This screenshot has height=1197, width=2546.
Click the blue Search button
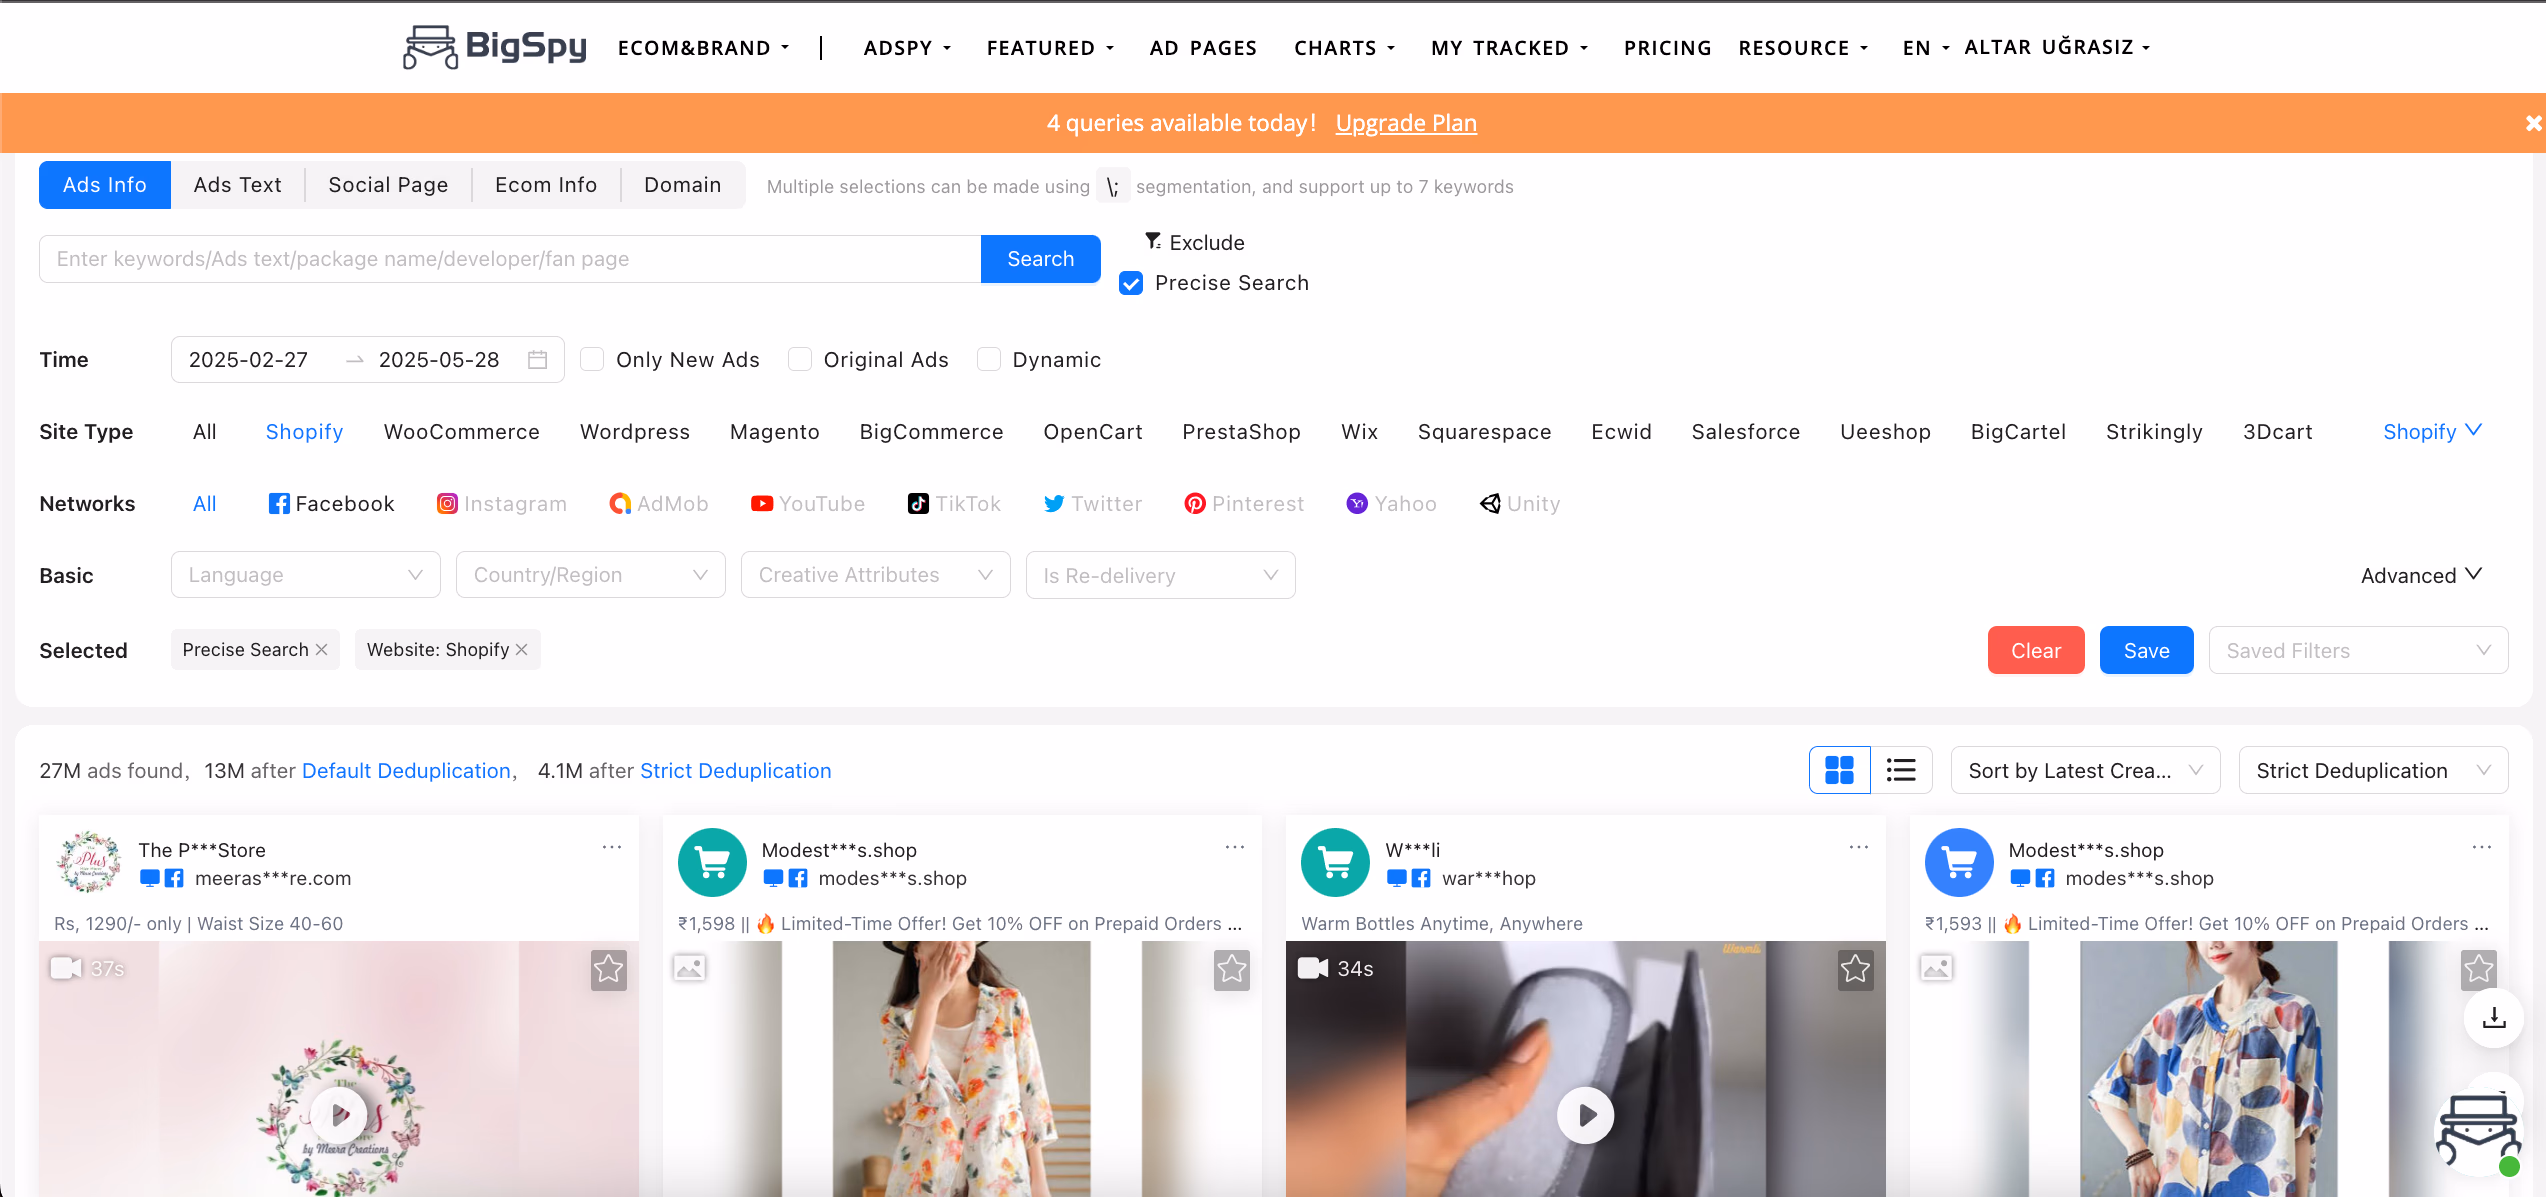pos(1041,259)
